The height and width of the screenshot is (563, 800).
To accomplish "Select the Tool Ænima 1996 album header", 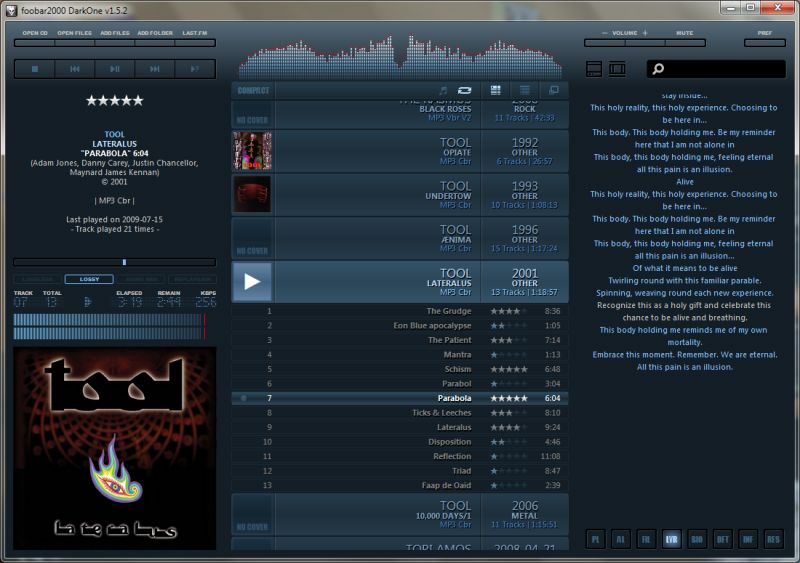I will point(400,238).
